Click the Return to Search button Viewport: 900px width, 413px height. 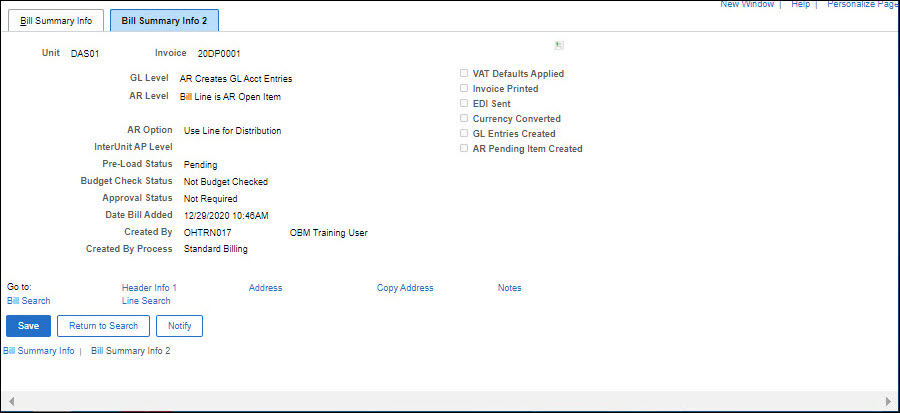pos(104,326)
